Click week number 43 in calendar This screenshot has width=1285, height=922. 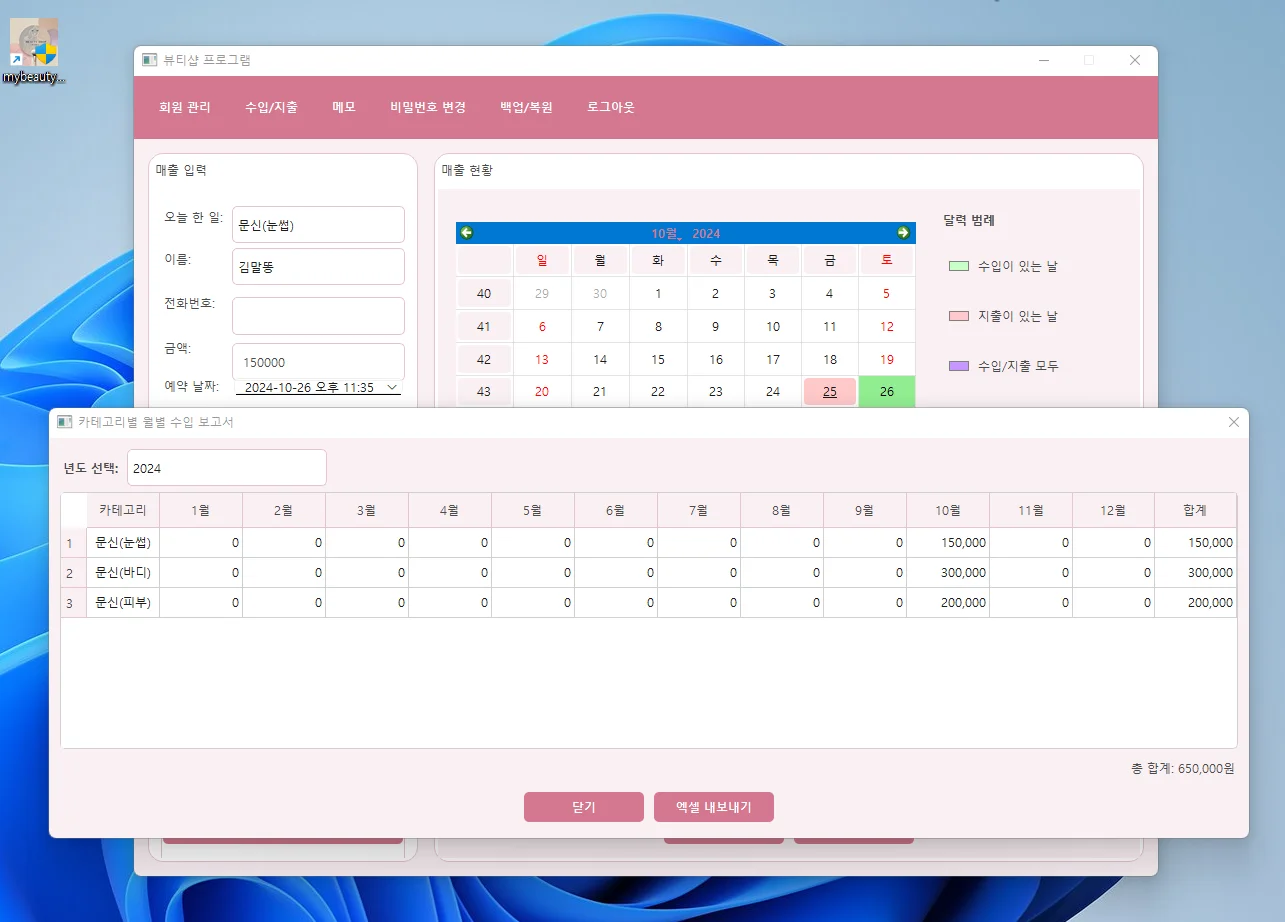(484, 391)
